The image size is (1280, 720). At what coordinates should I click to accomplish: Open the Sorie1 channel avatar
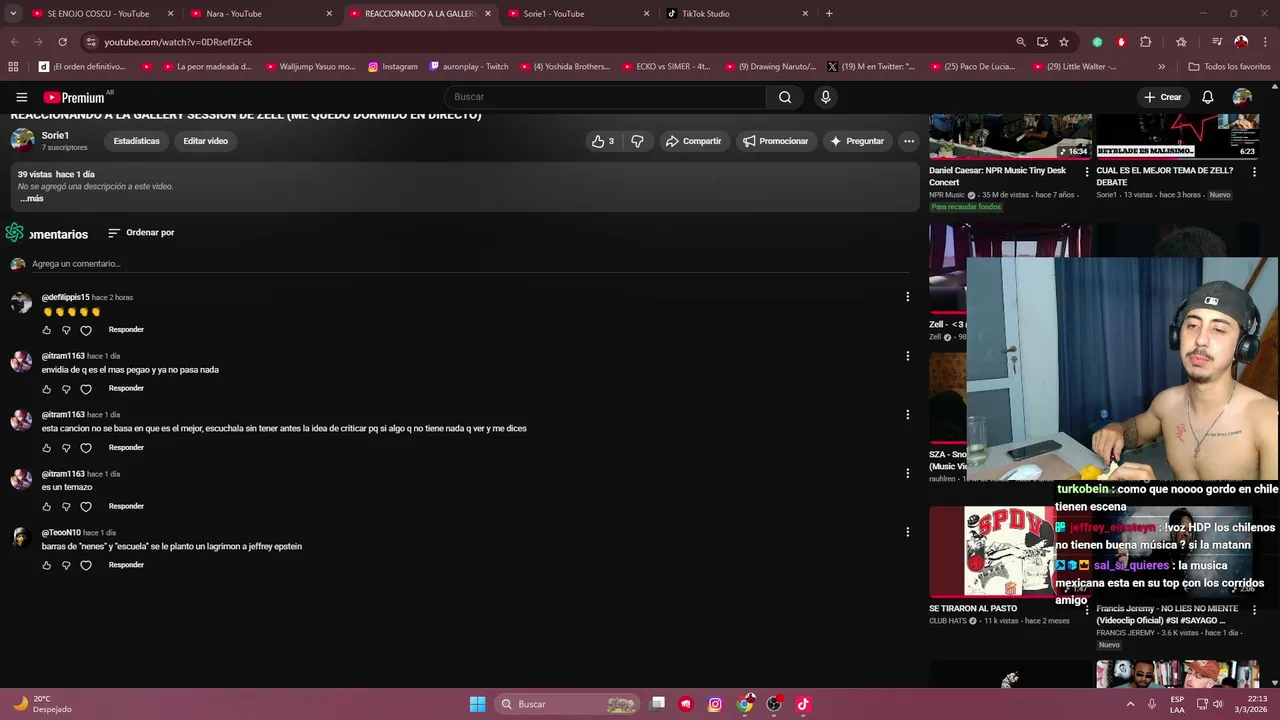coord(22,140)
